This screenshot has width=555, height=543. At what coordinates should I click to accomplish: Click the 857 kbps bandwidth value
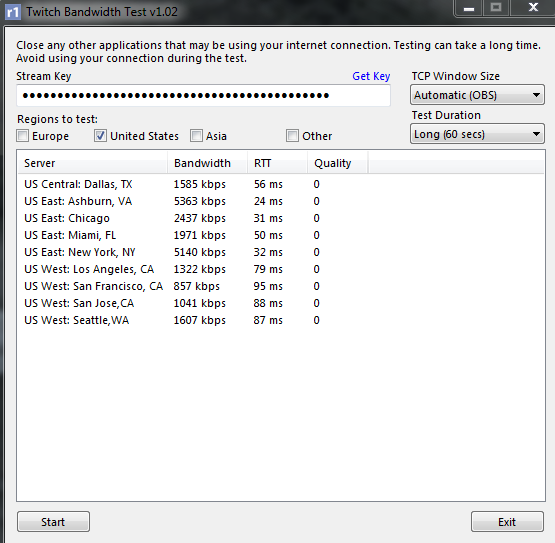coord(196,286)
